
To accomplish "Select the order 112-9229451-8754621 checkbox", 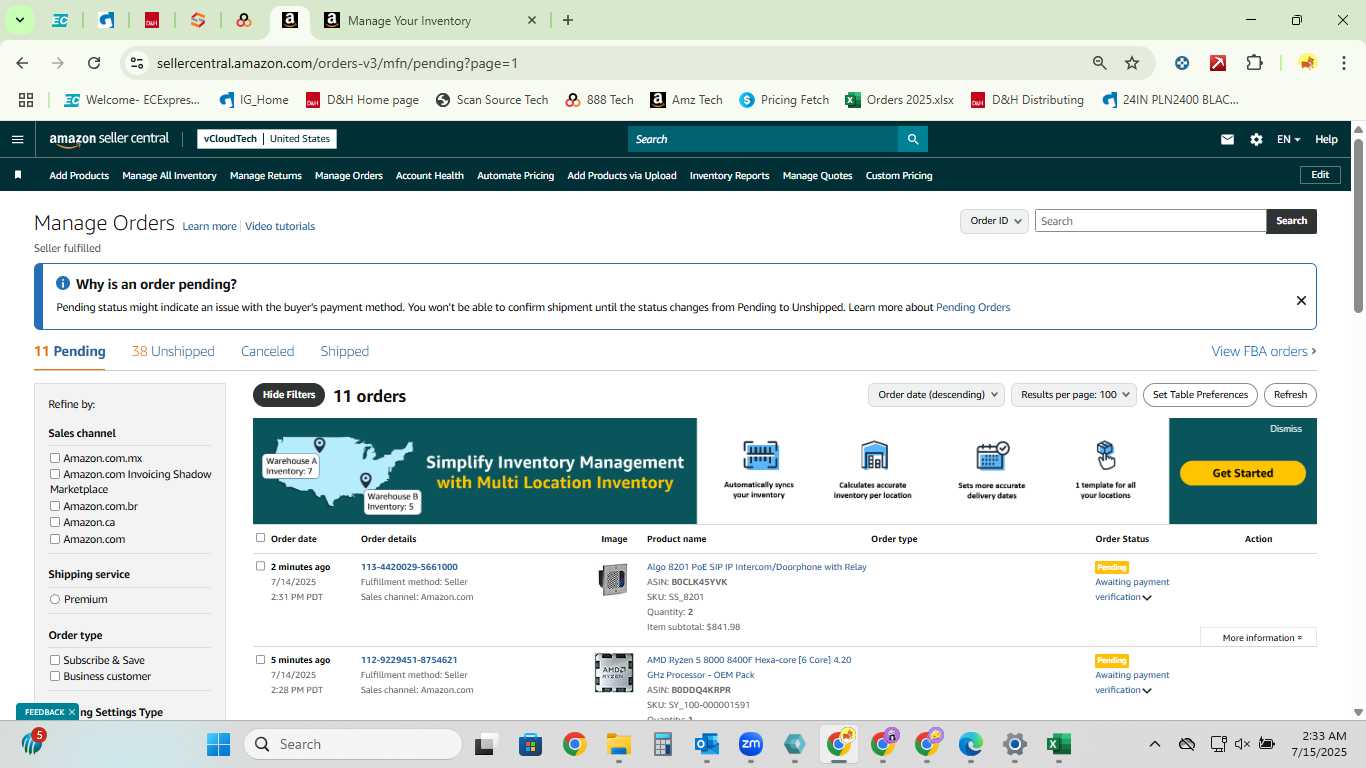I will 260,659.
